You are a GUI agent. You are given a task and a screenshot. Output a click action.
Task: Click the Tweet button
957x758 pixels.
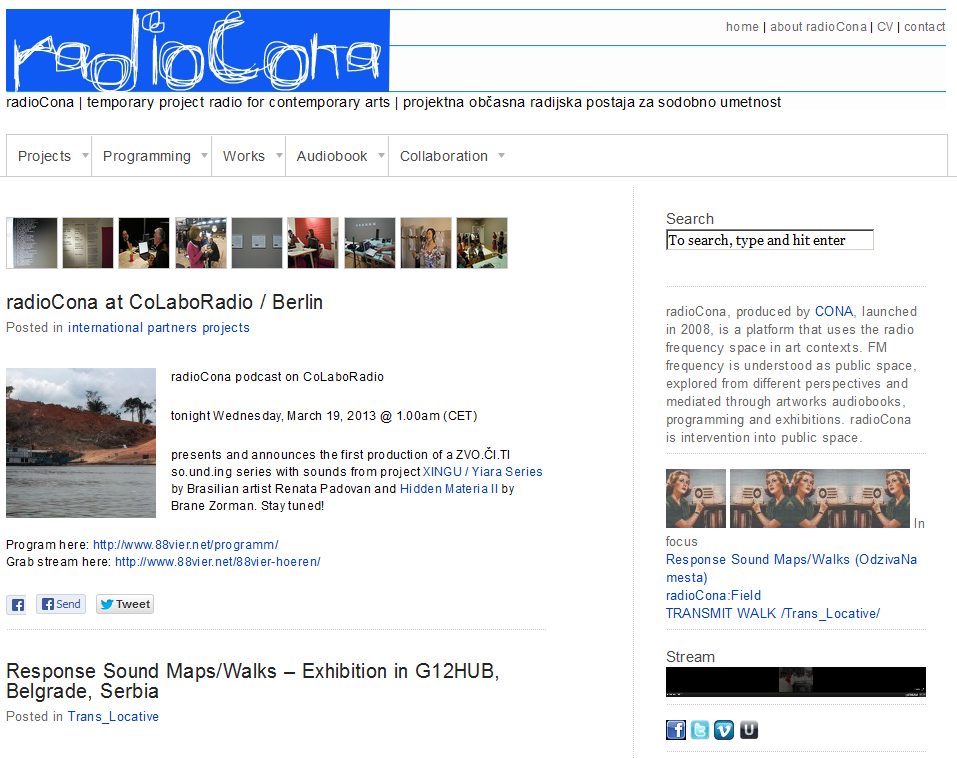(x=125, y=604)
